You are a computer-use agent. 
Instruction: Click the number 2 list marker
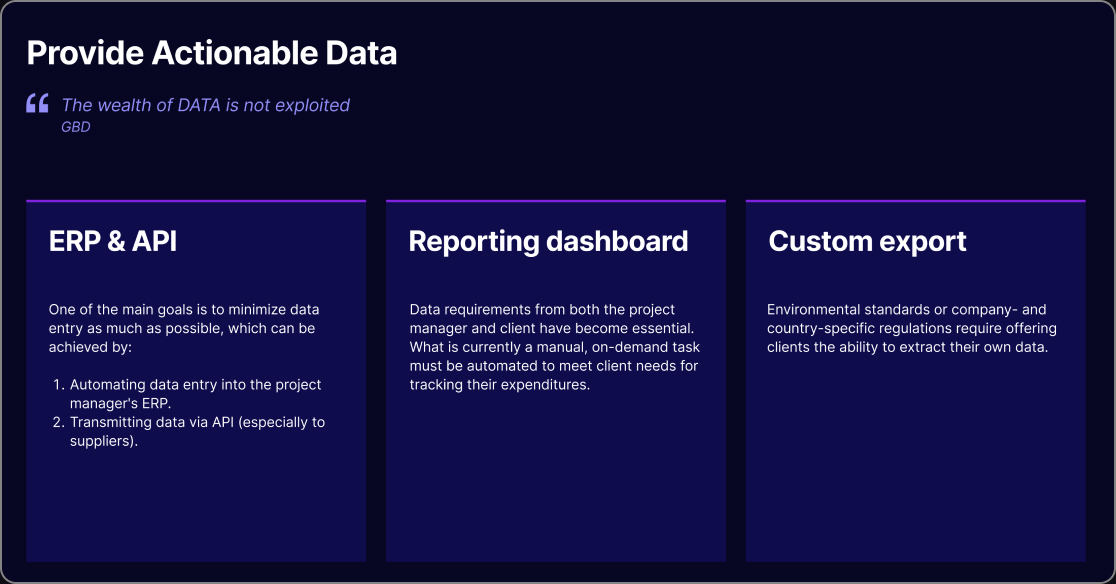click(x=58, y=423)
